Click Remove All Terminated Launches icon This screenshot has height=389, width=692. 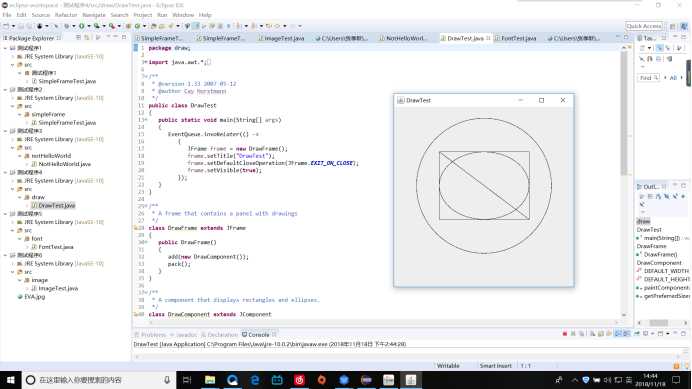(582, 334)
